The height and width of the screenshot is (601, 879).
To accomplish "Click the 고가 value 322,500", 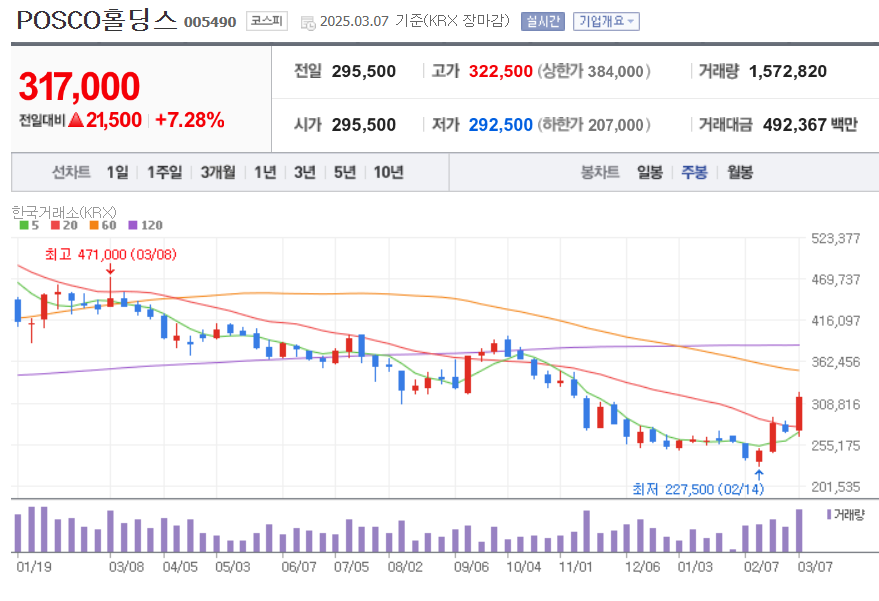I will [501, 71].
